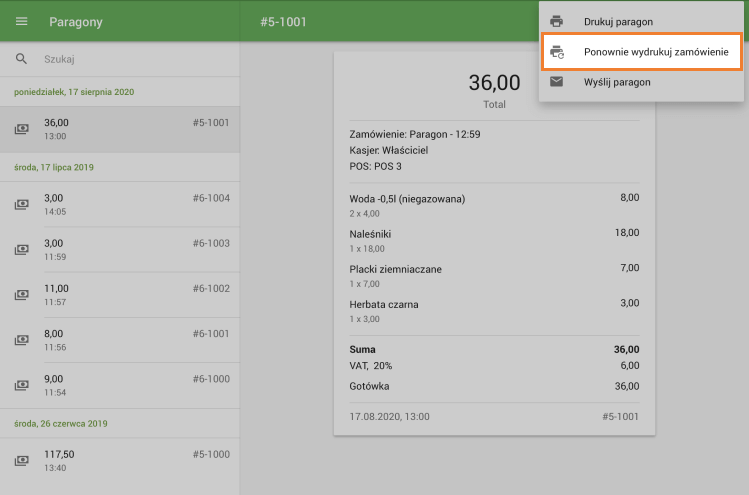Select Wyślij paragon from the menu
749x495 pixels.
click(x=617, y=81)
